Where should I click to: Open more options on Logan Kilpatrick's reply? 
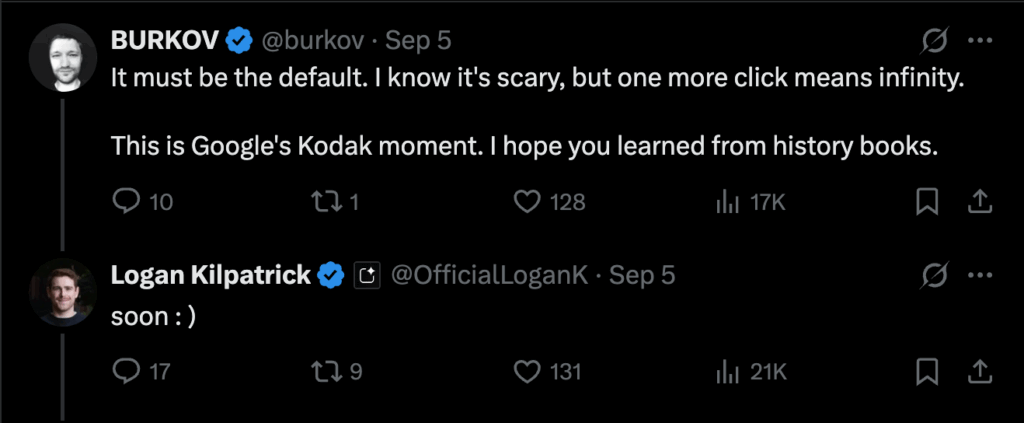(x=981, y=275)
